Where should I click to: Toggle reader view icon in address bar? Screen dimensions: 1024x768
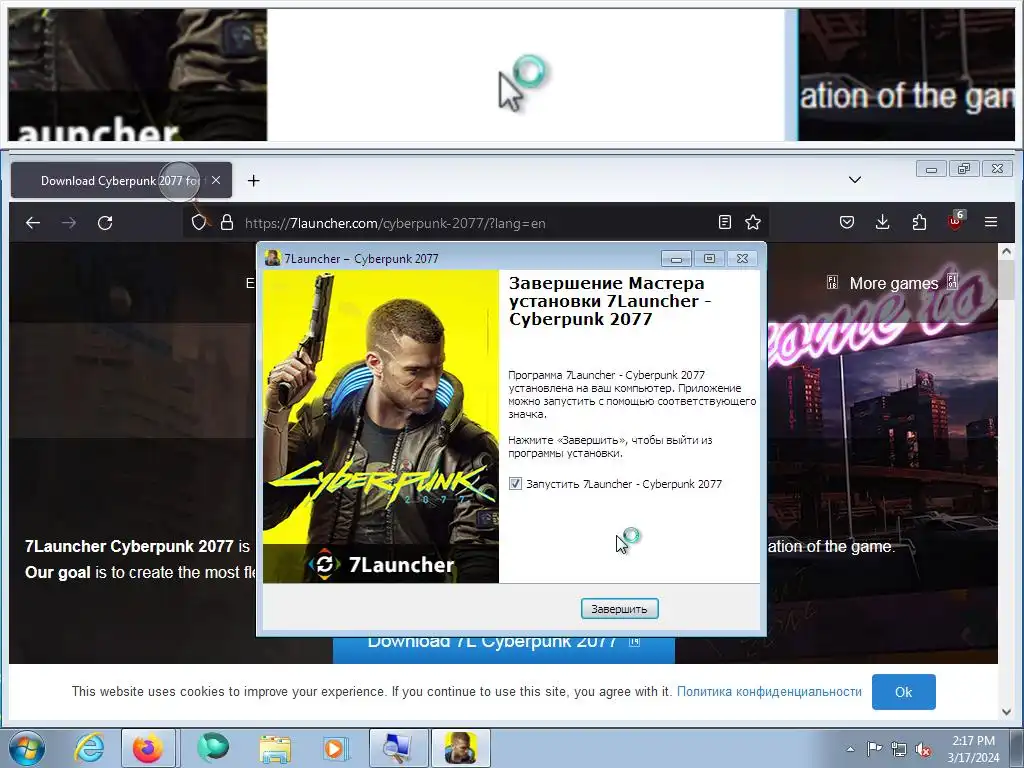coord(724,223)
